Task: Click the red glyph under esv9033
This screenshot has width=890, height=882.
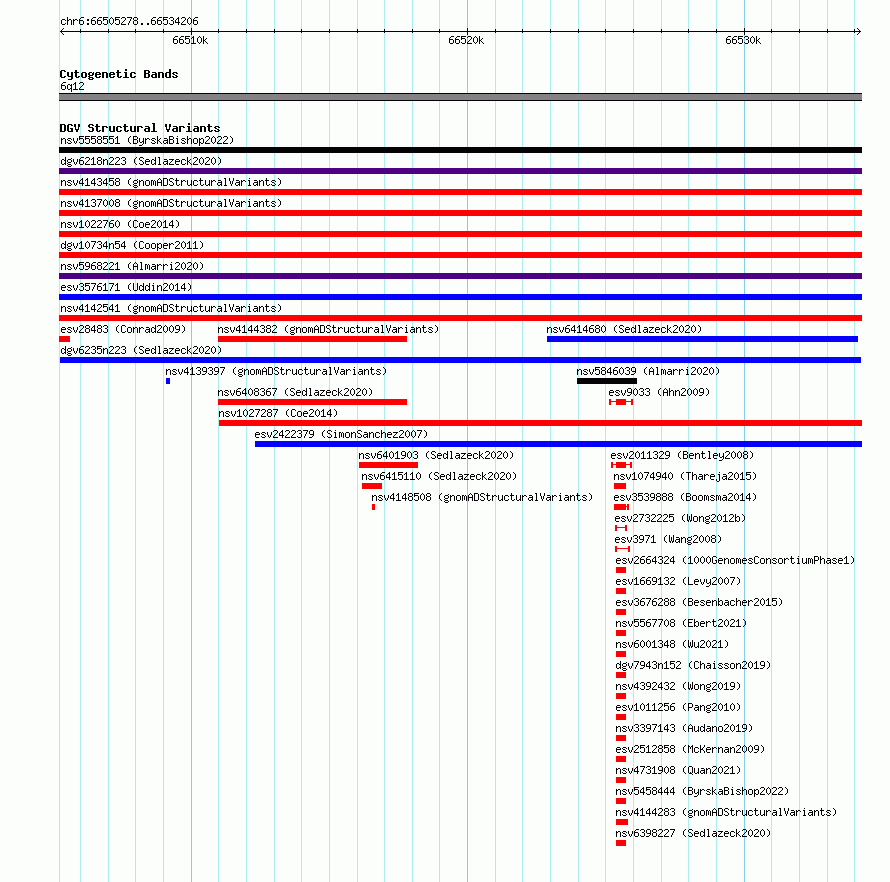Action: (621, 402)
